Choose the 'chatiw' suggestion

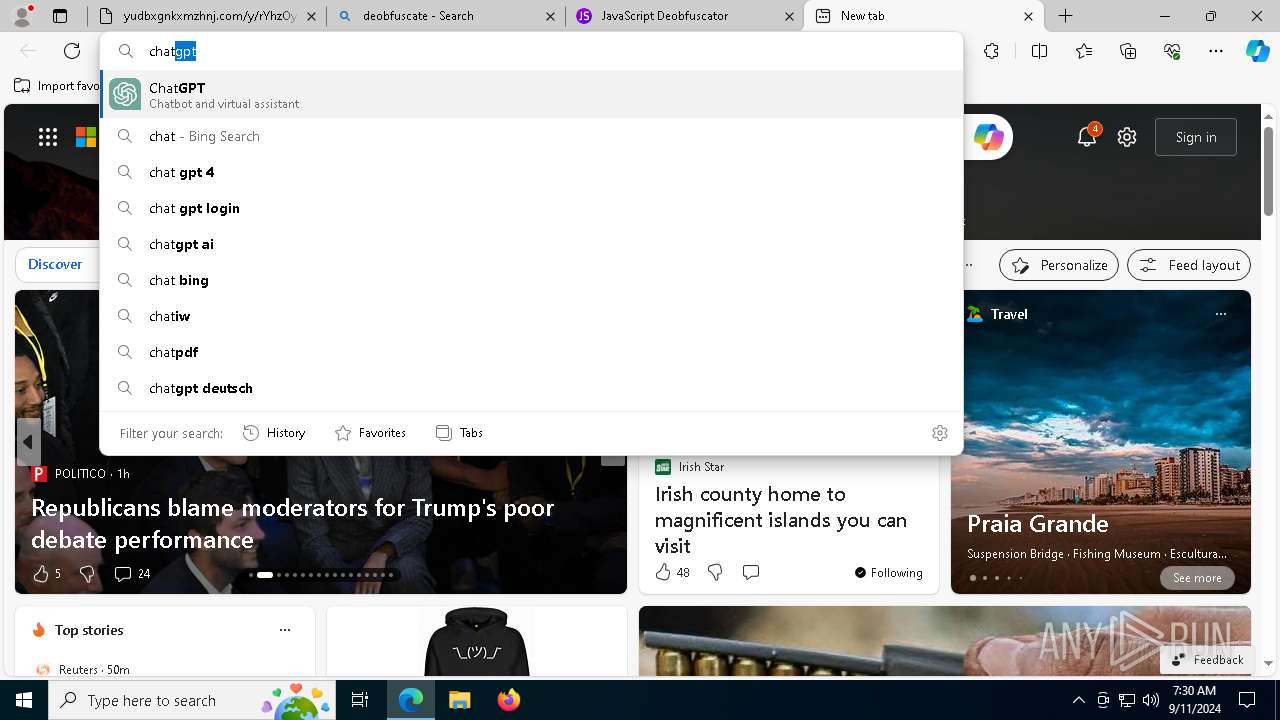[531, 316]
